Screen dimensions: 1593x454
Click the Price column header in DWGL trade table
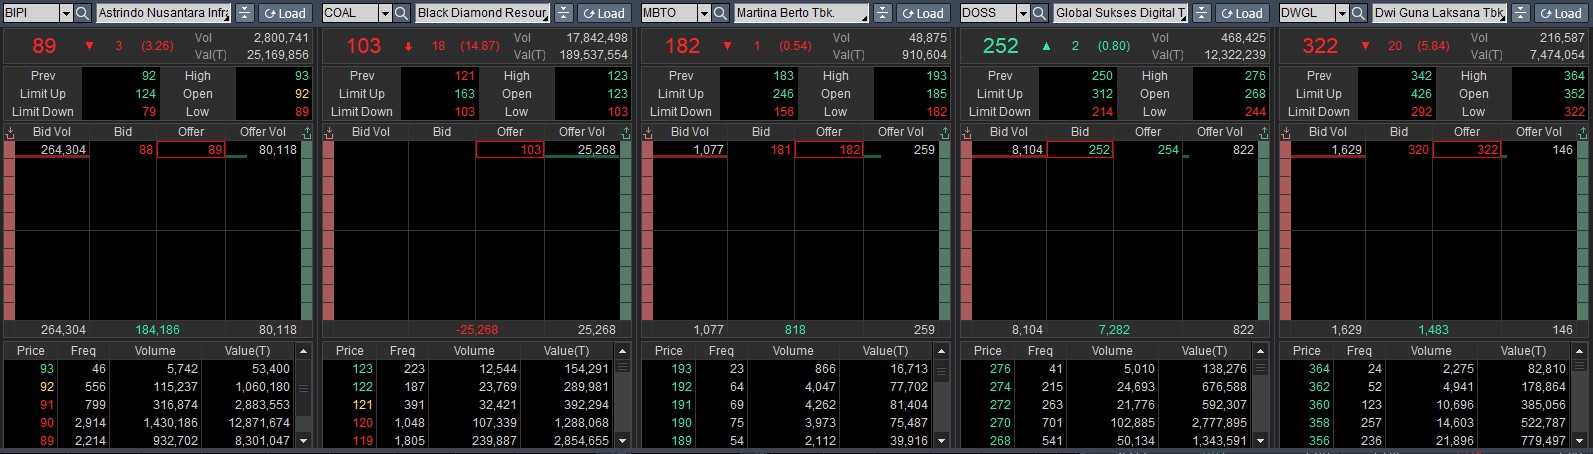(1306, 351)
